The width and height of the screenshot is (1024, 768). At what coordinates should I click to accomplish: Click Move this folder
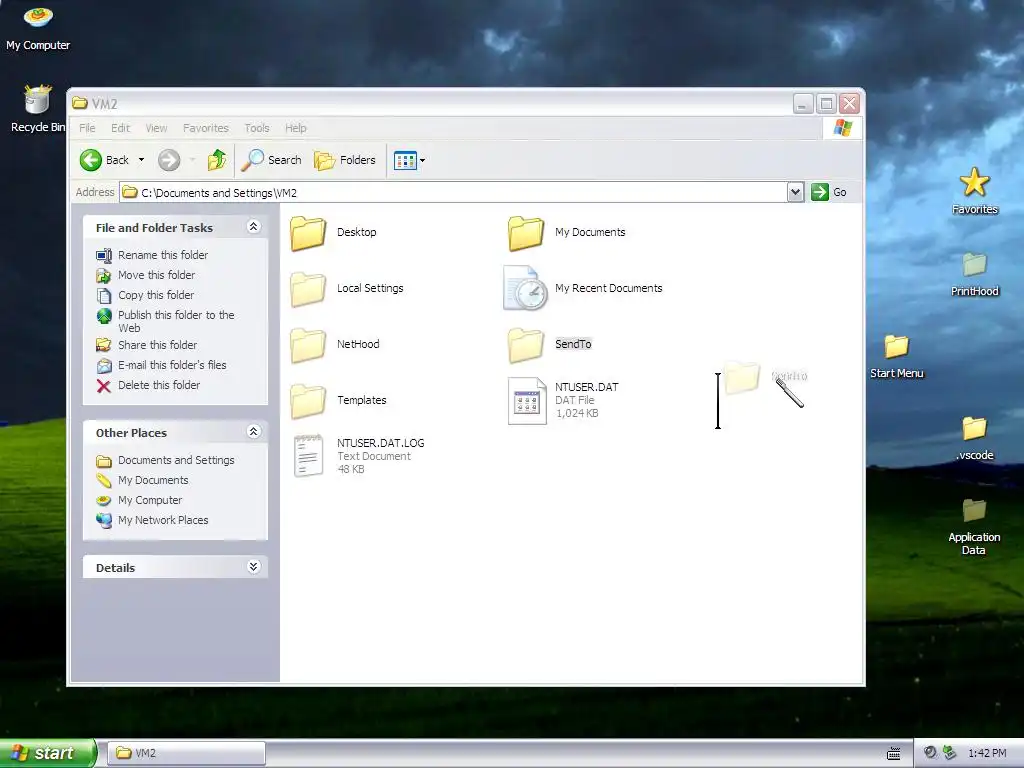(x=156, y=275)
